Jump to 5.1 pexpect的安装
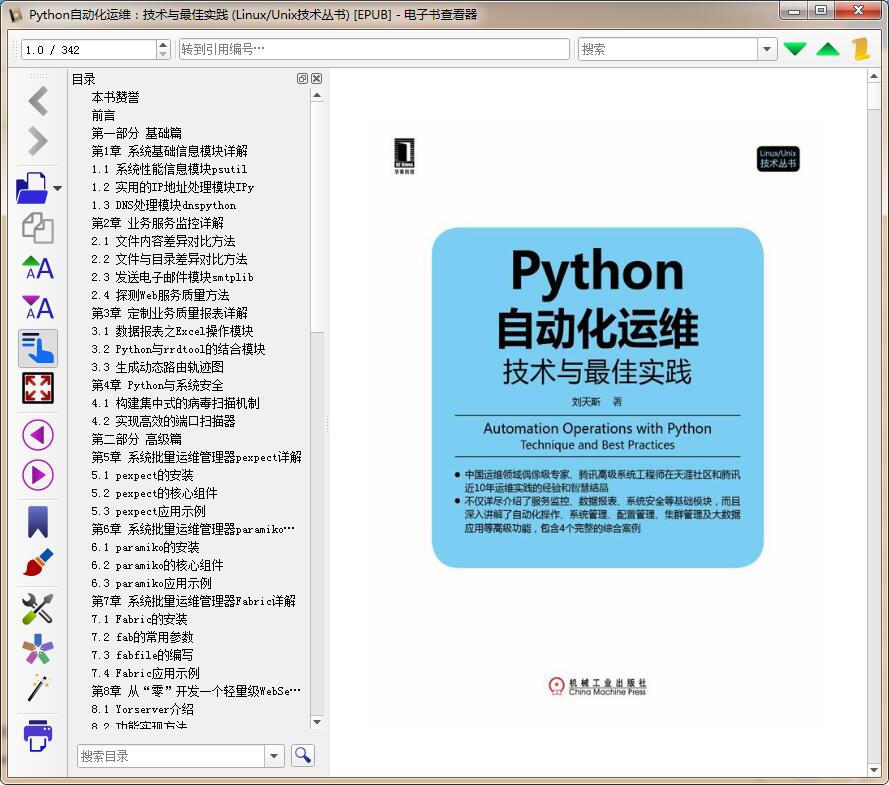 (142, 475)
